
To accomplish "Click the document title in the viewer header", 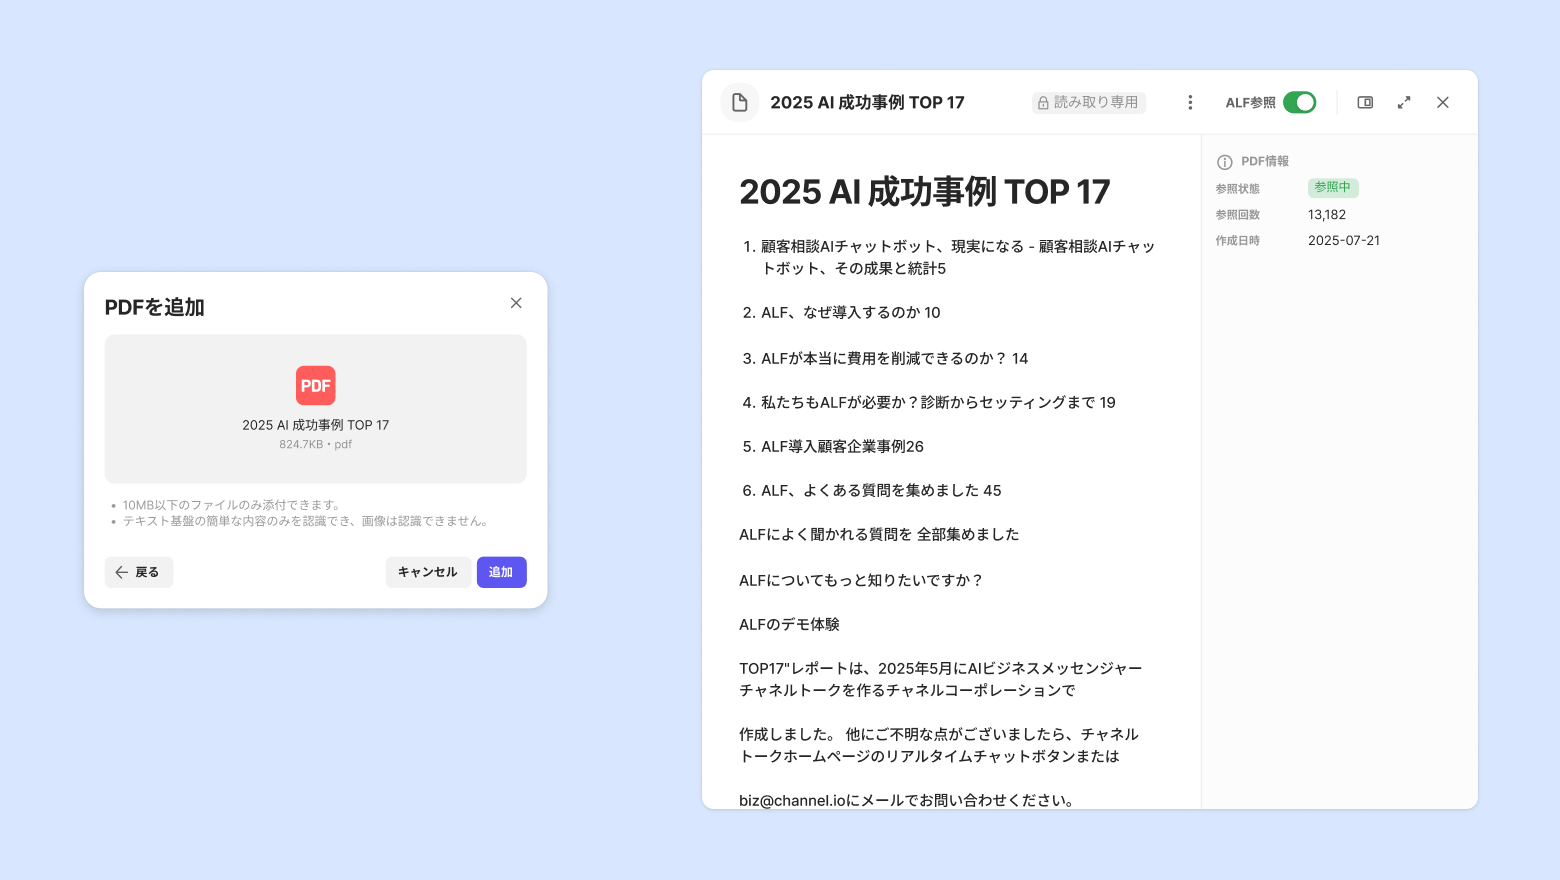I will [867, 102].
